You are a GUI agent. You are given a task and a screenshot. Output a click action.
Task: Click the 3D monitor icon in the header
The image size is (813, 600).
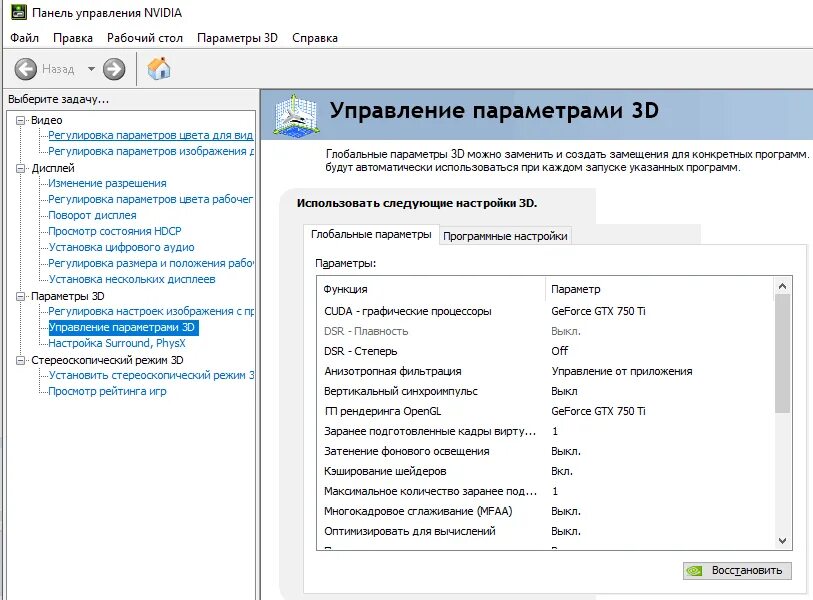(295, 113)
